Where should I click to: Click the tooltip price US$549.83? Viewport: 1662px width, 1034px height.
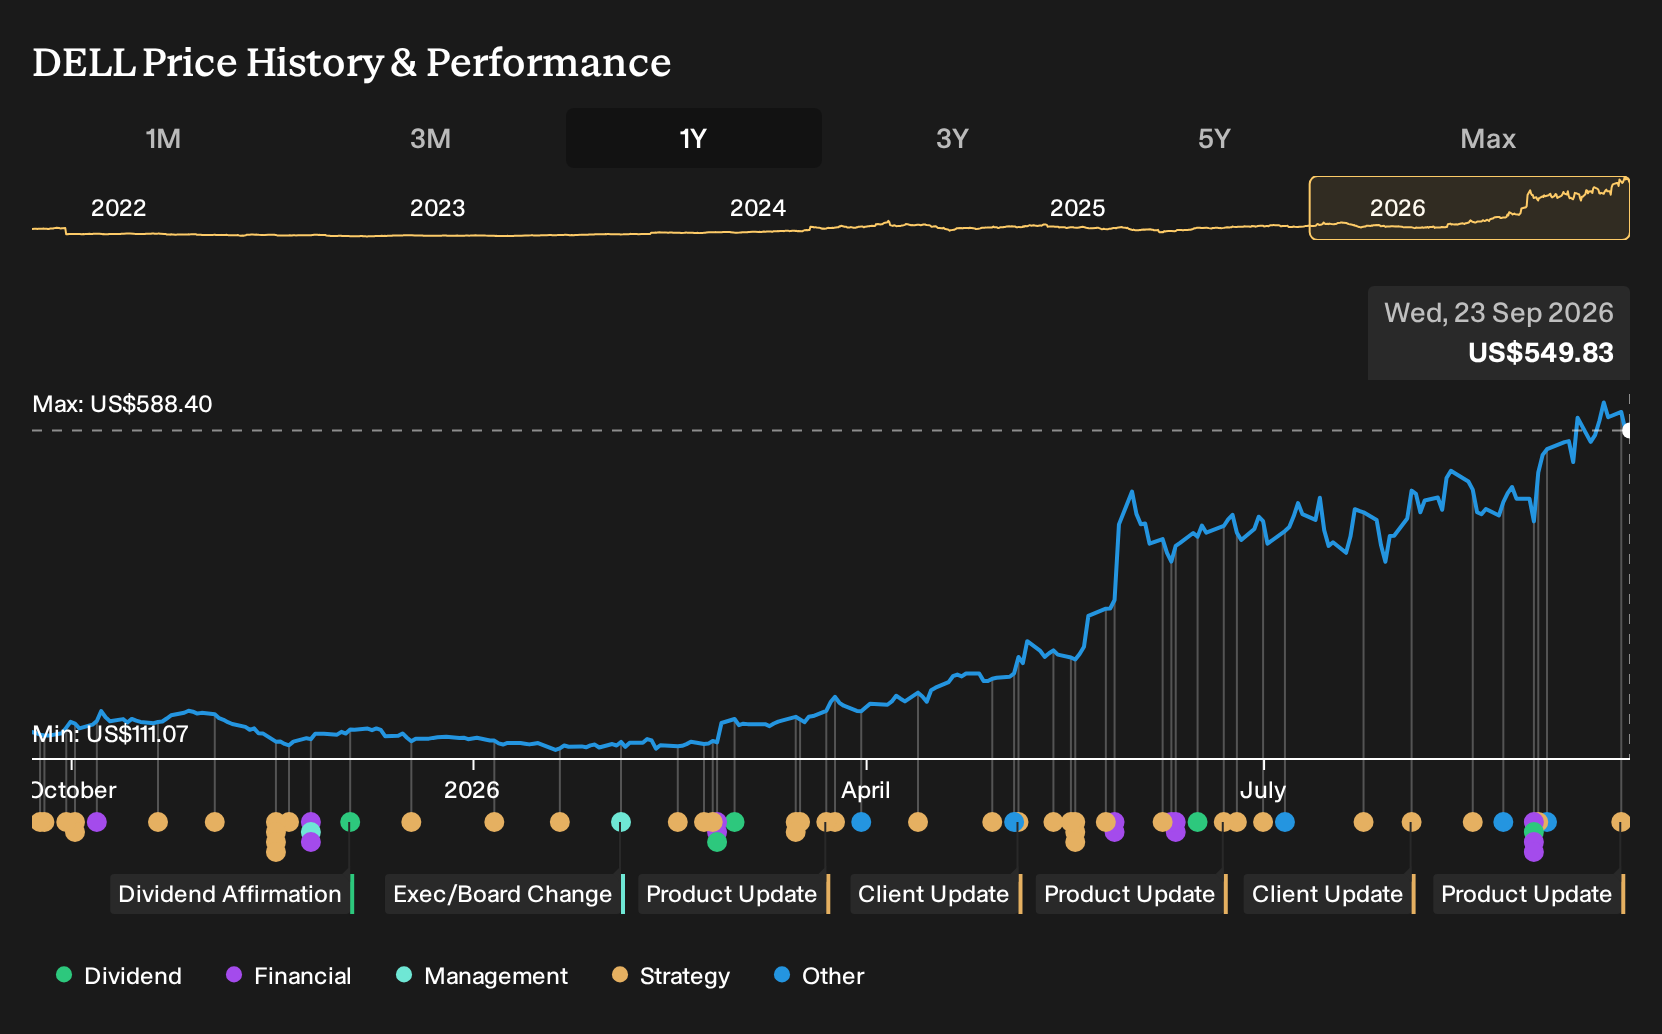(x=1540, y=353)
